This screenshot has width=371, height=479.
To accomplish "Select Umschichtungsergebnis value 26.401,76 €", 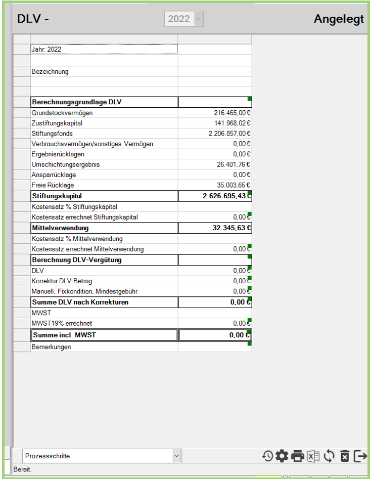I will 233,165.
